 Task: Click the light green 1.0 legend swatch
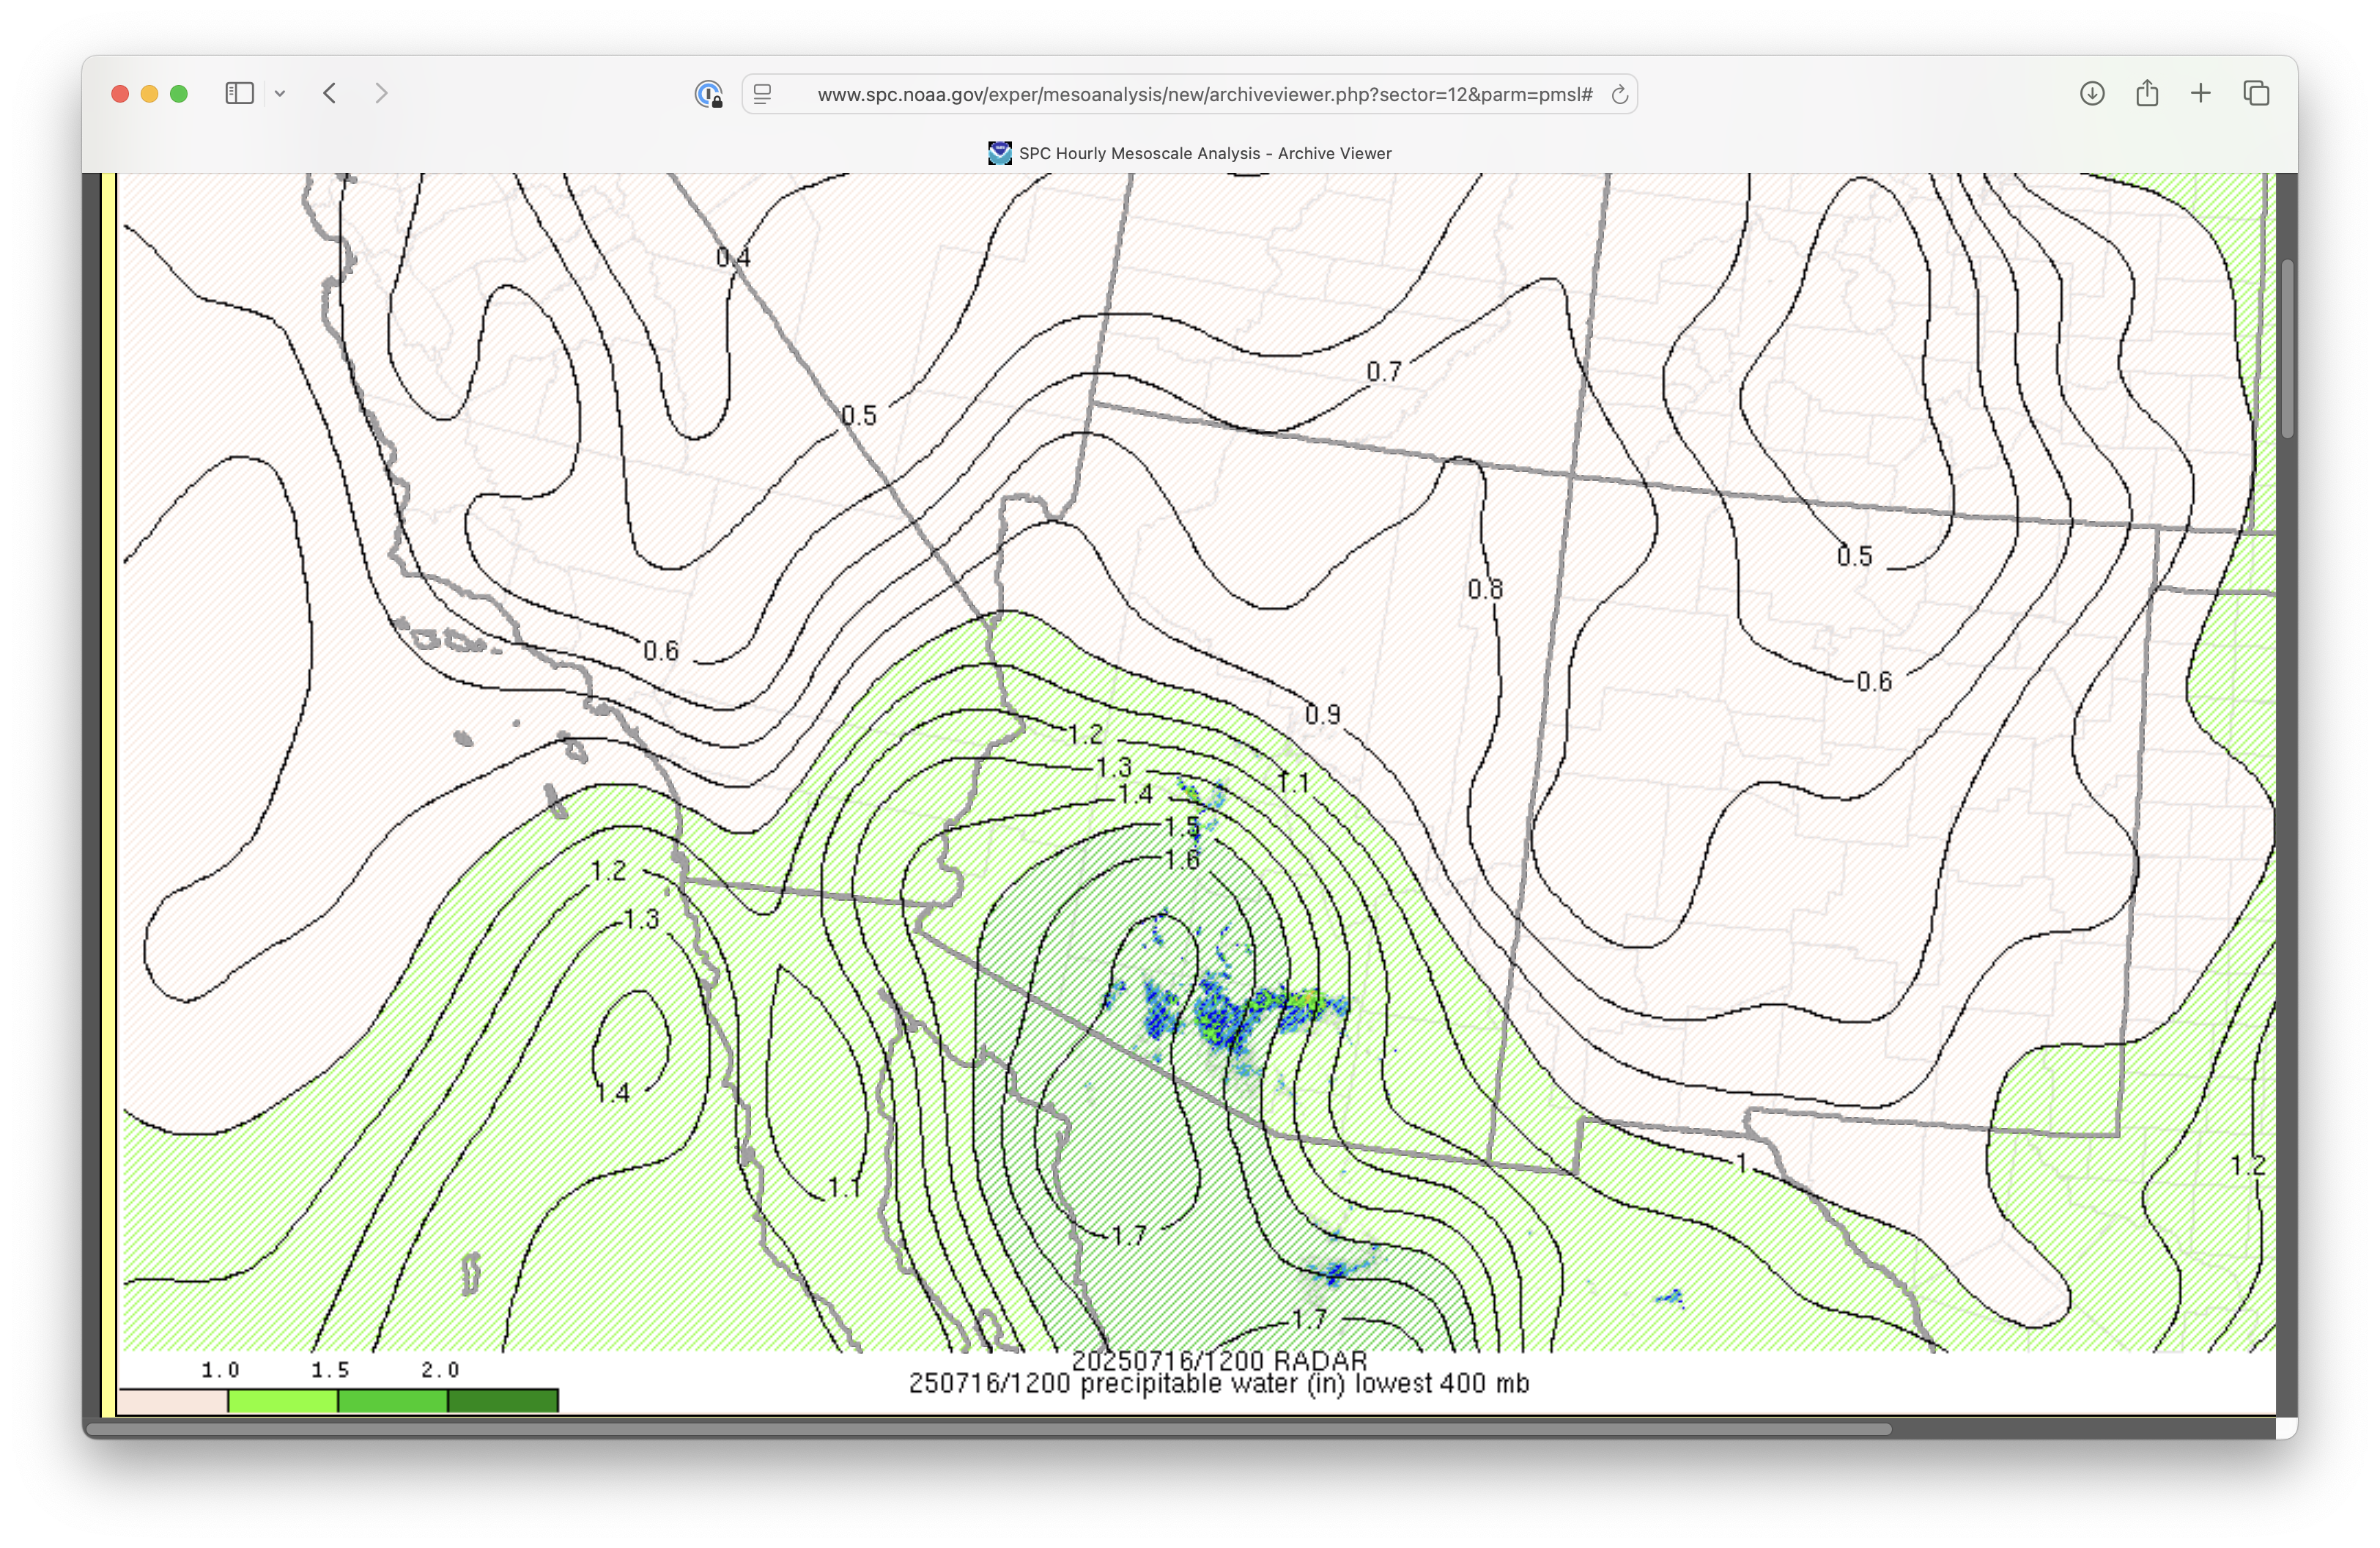coord(283,1400)
